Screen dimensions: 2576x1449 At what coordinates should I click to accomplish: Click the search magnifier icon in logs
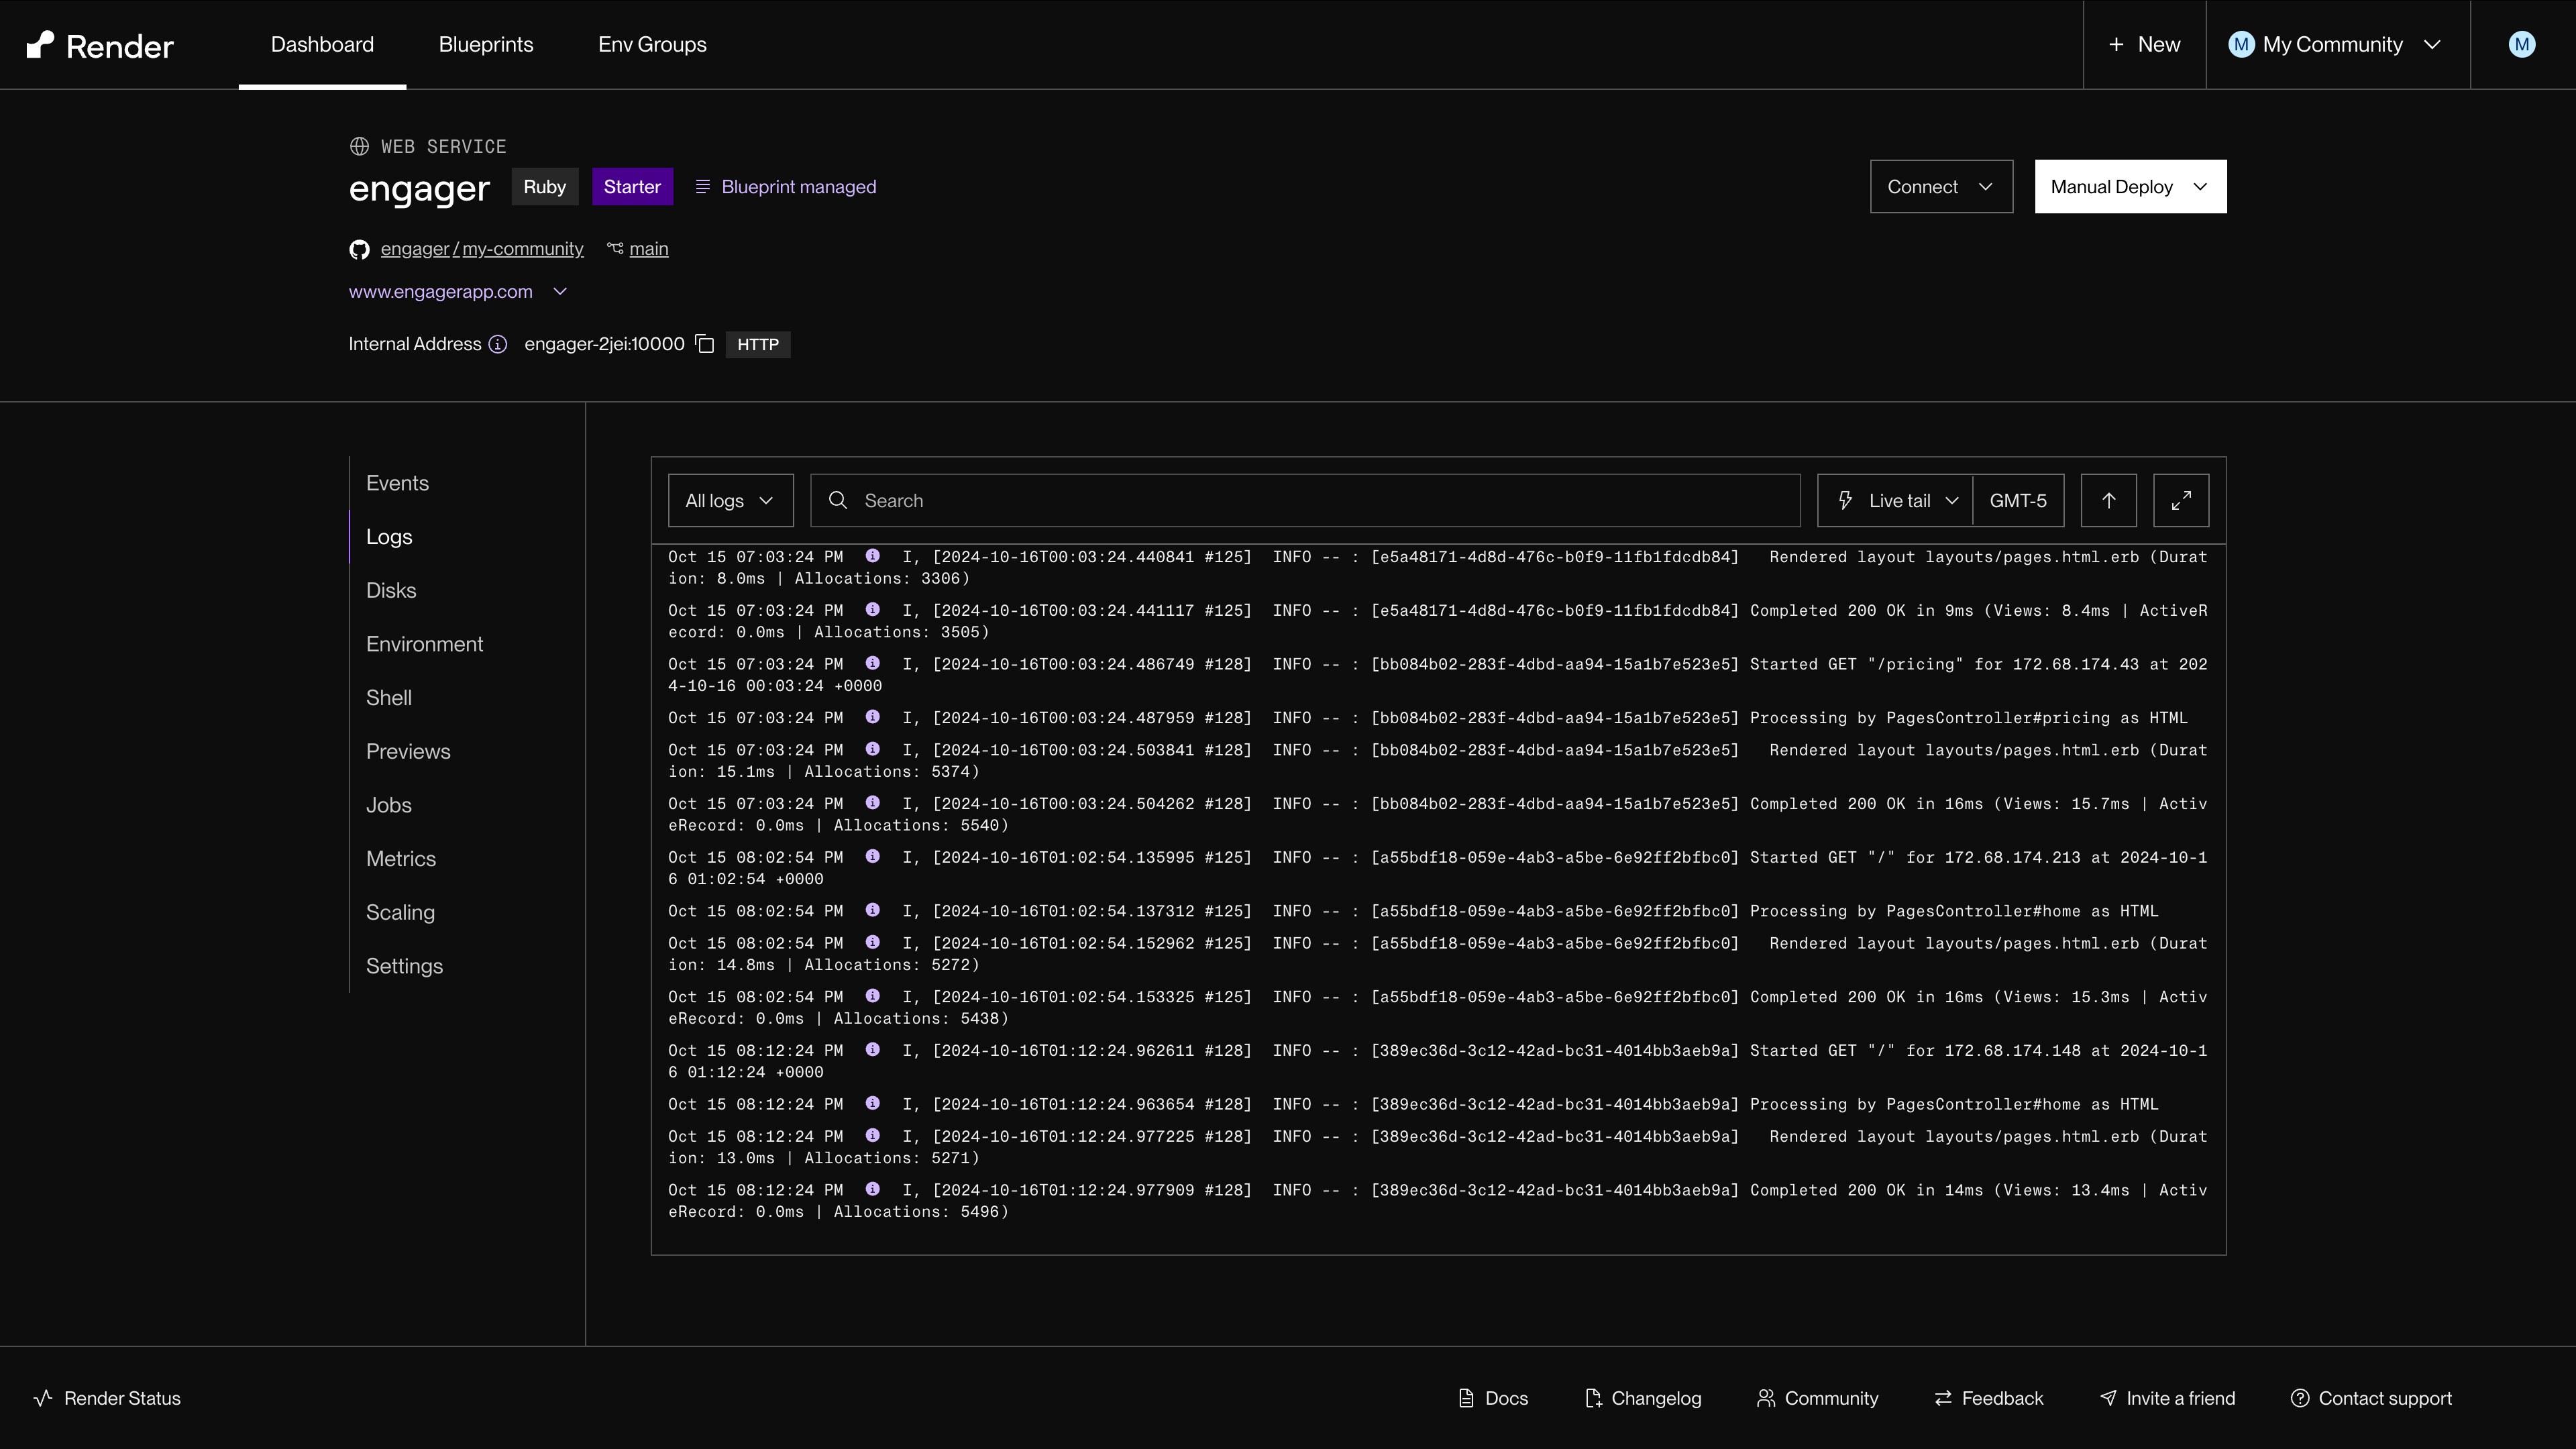pyautogui.click(x=838, y=500)
